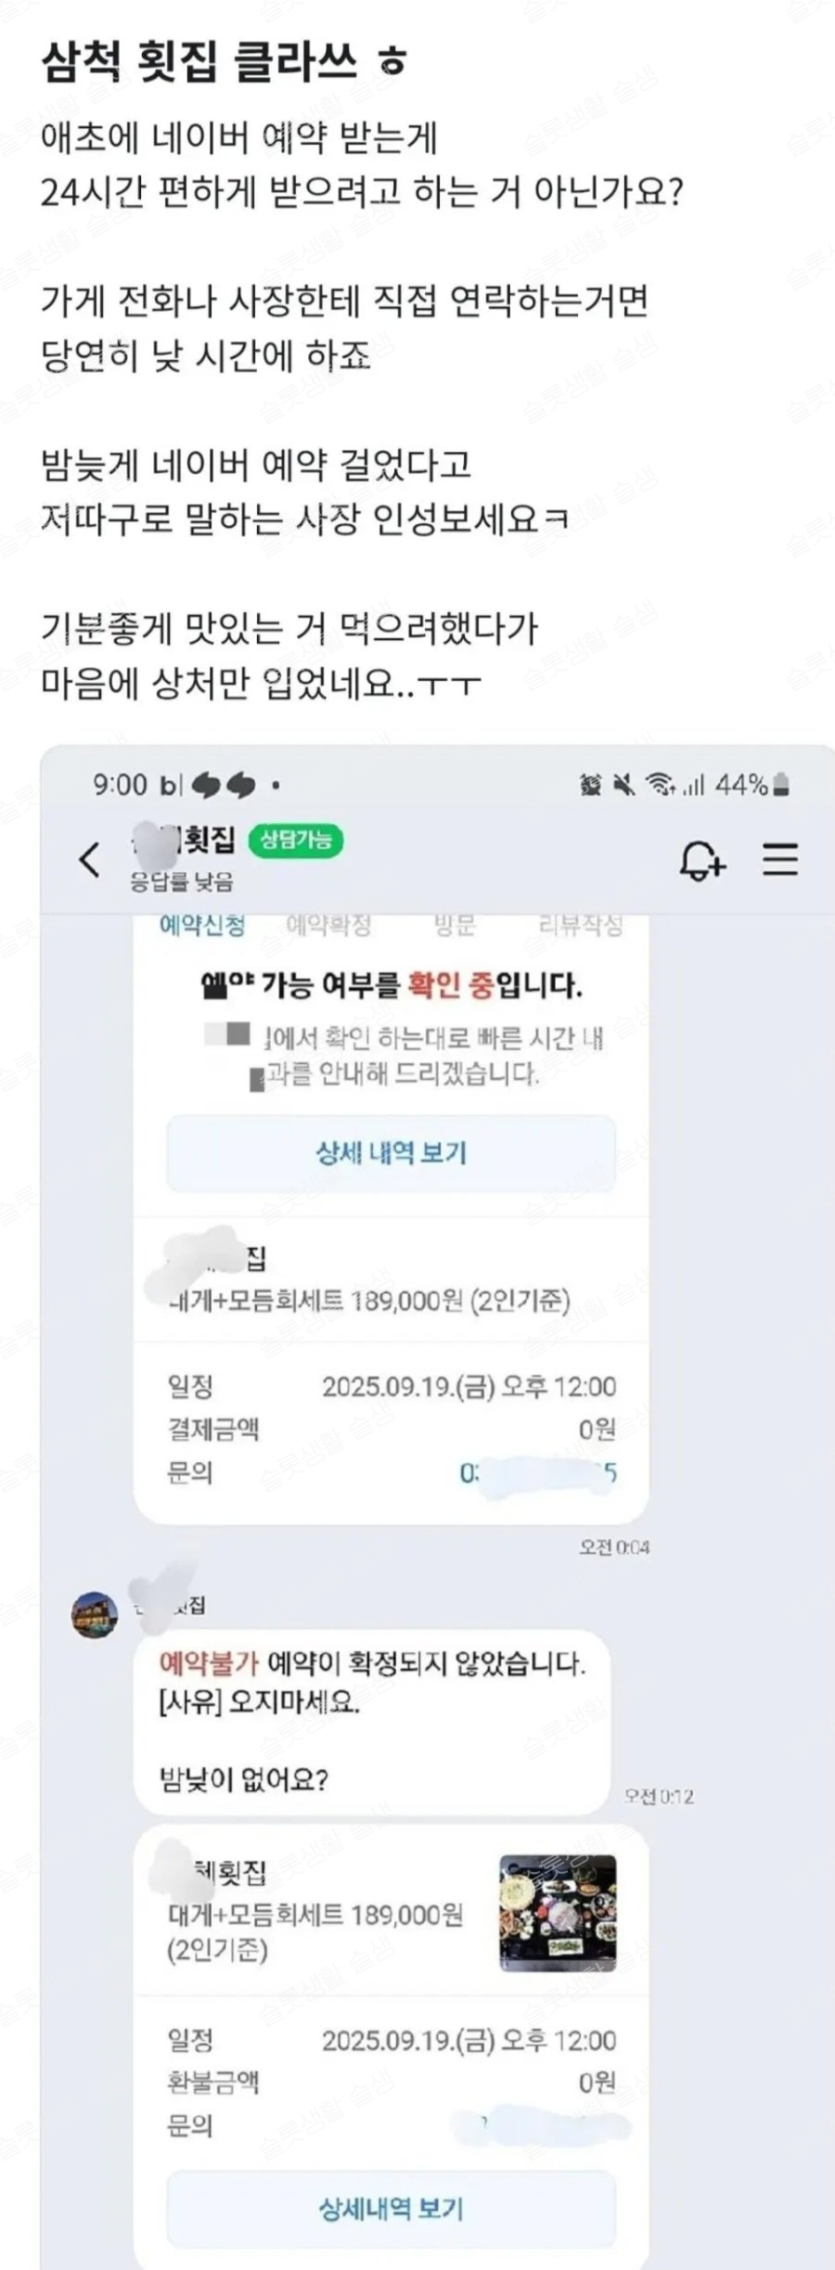Tap the upper 상세 내역 보기 button
This screenshot has height=2270, width=835.
coord(391,1153)
